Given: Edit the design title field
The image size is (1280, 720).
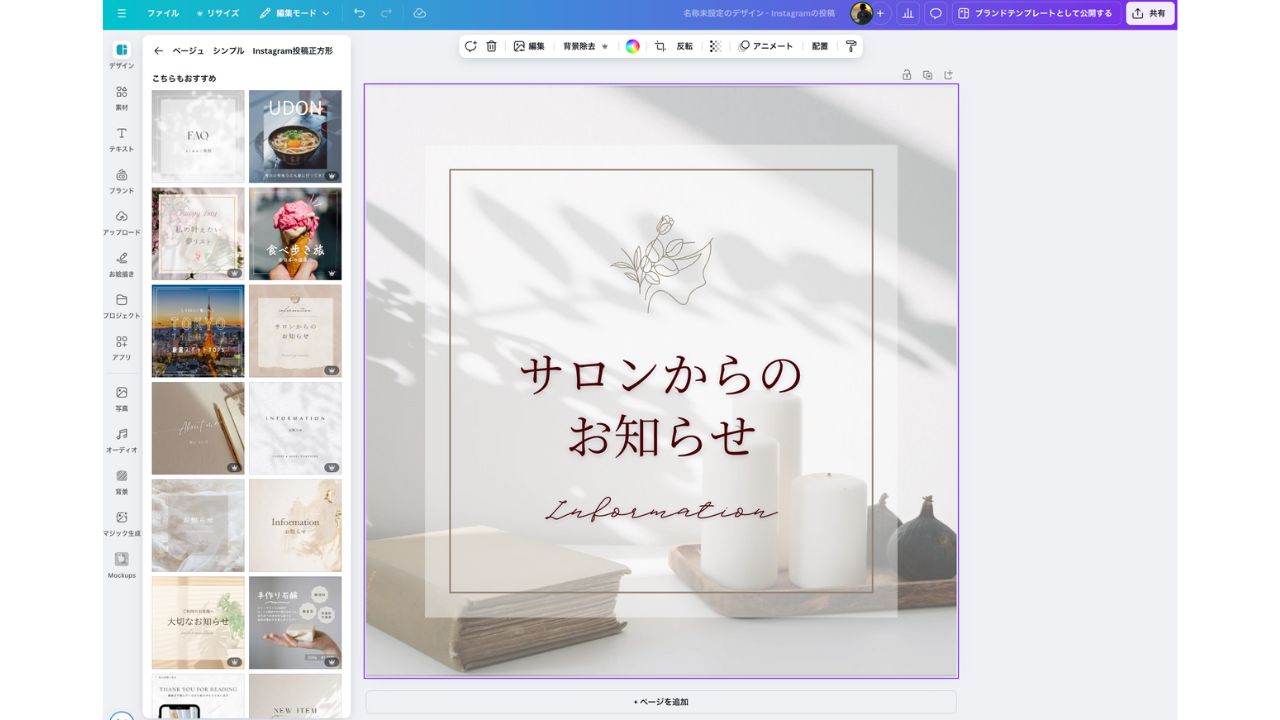Looking at the screenshot, I should [759, 13].
